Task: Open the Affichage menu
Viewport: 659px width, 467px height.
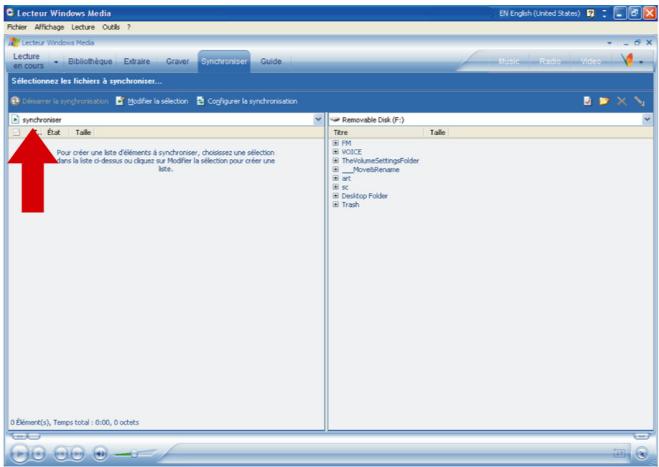Action: point(49,27)
